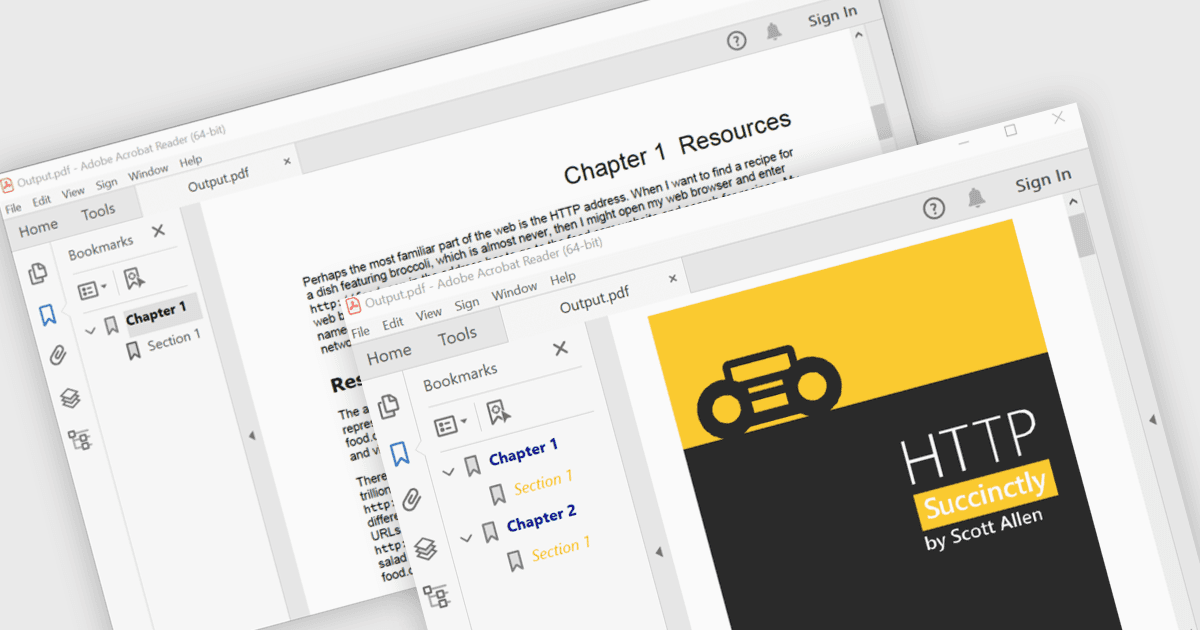Open File menu in back window
Image resolution: width=1200 pixels, height=630 pixels.
click(x=12, y=209)
